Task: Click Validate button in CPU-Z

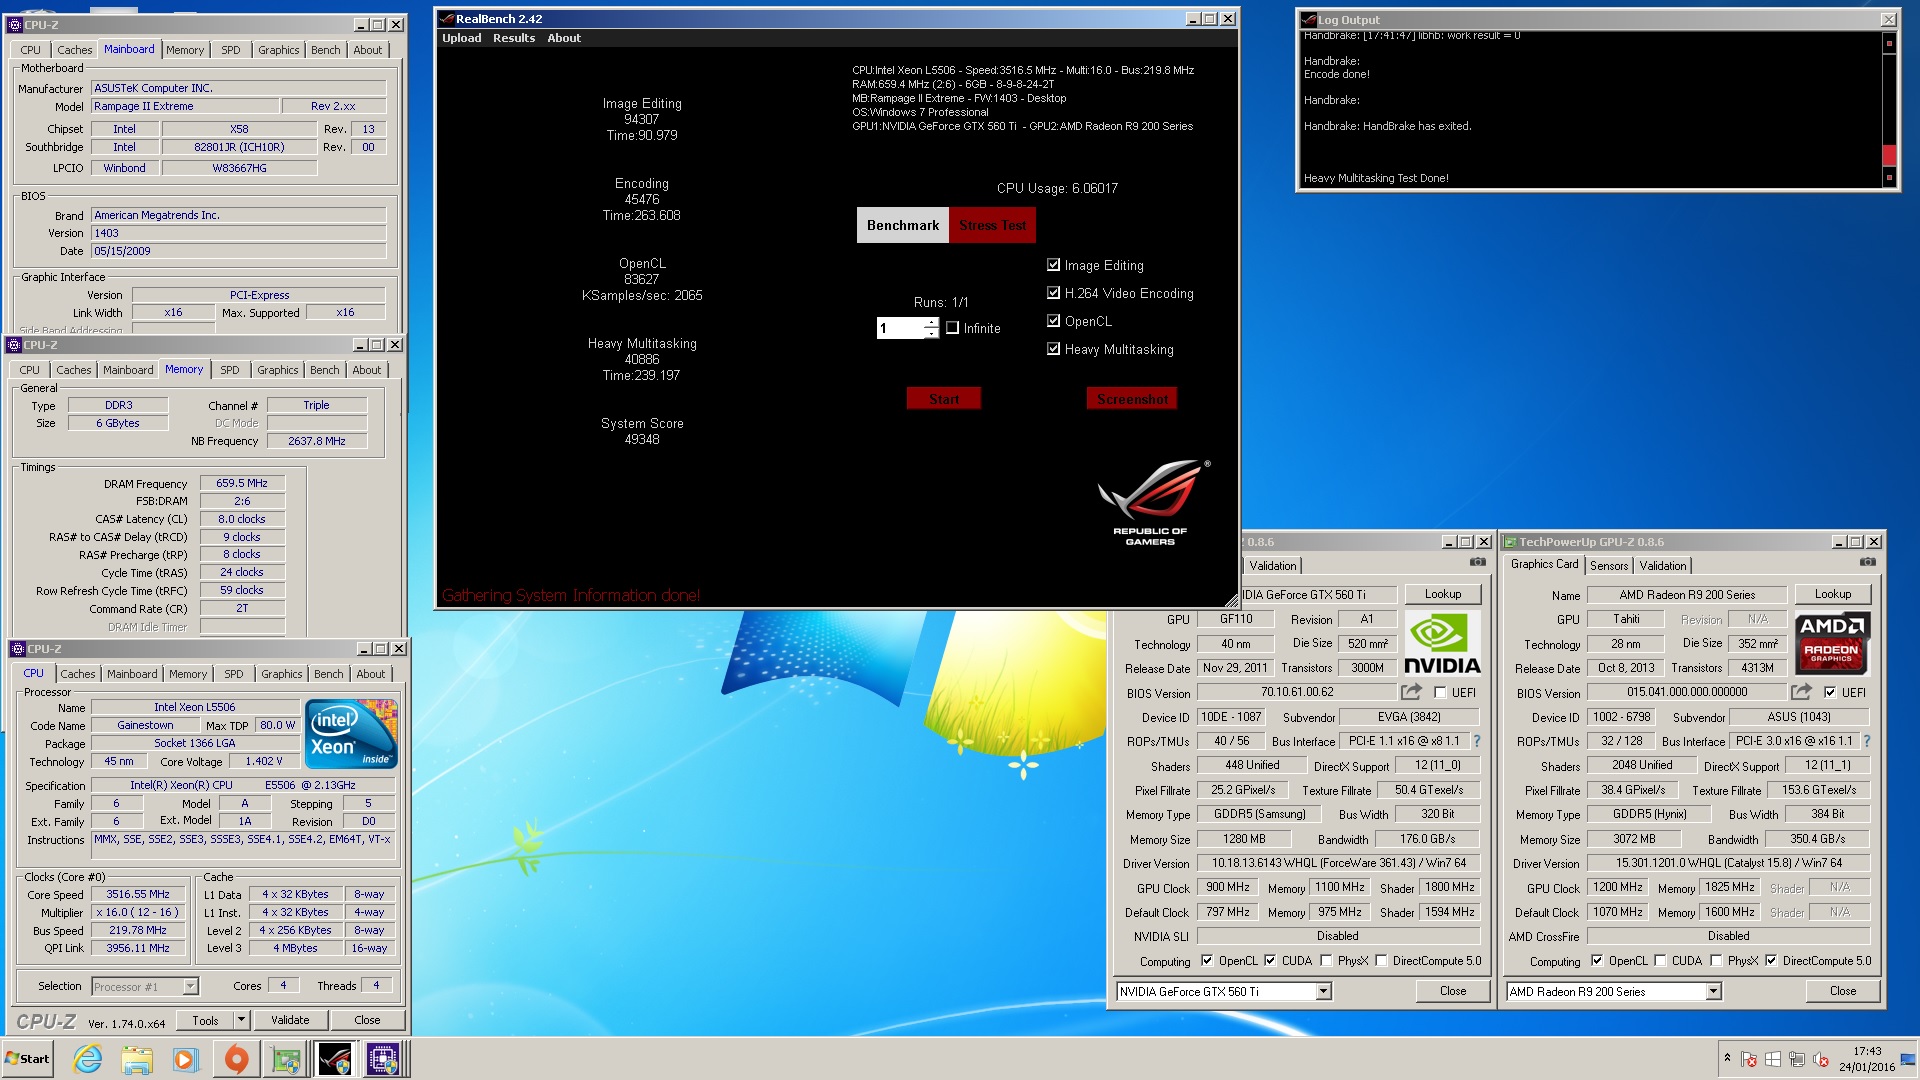Action: 290,1020
